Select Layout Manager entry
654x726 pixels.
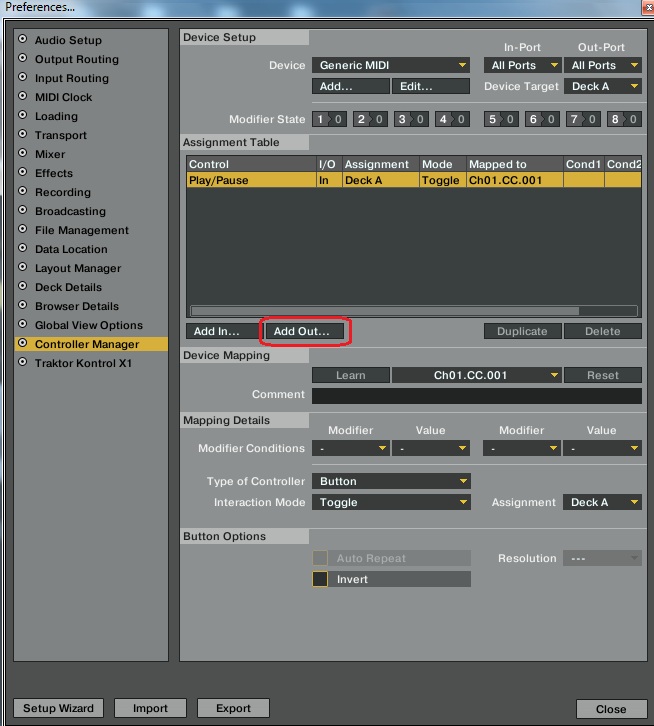pos(78,268)
